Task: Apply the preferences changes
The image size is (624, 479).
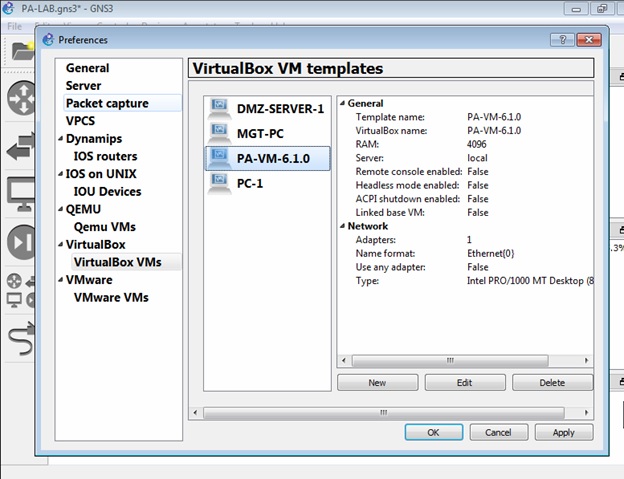Action: 564,432
